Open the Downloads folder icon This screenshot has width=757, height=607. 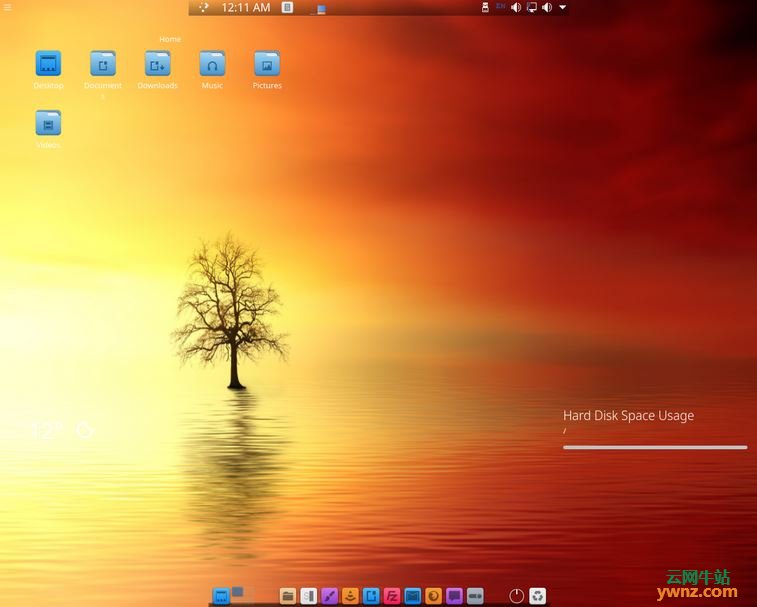tap(157, 64)
